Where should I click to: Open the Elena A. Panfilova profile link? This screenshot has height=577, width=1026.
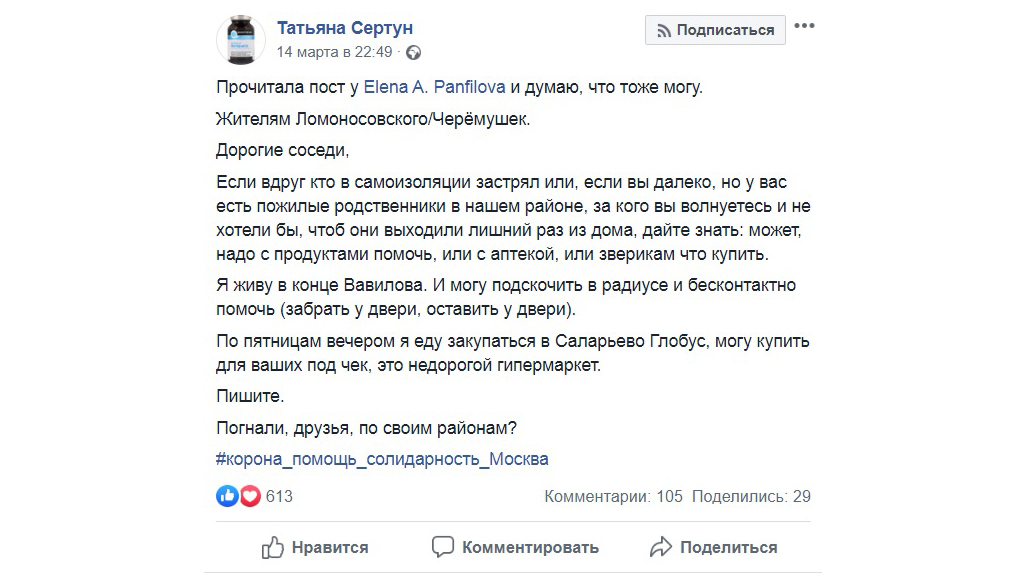point(434,87)
